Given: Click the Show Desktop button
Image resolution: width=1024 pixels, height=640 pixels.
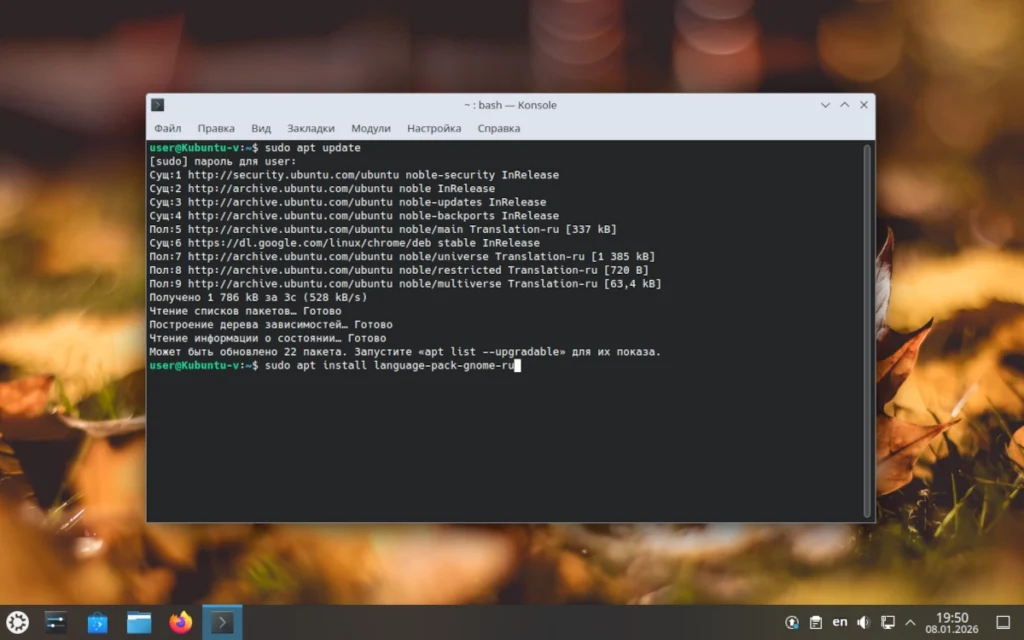Looking at the screenshot, I should [1003, 622].
